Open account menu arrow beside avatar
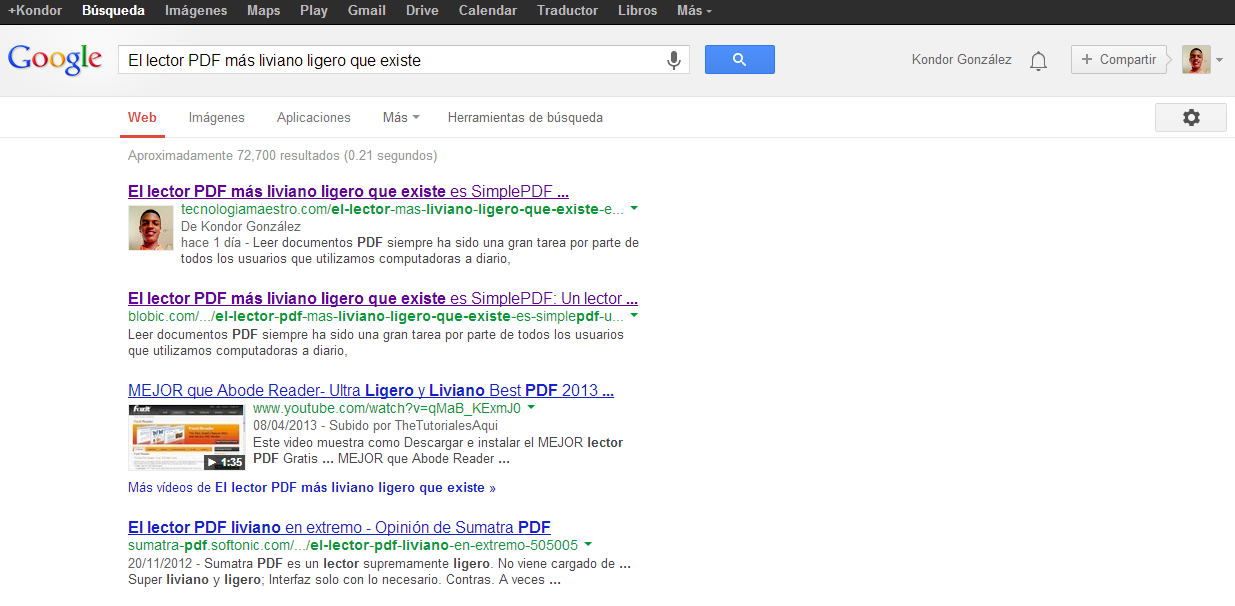 tap(1219, 61)
